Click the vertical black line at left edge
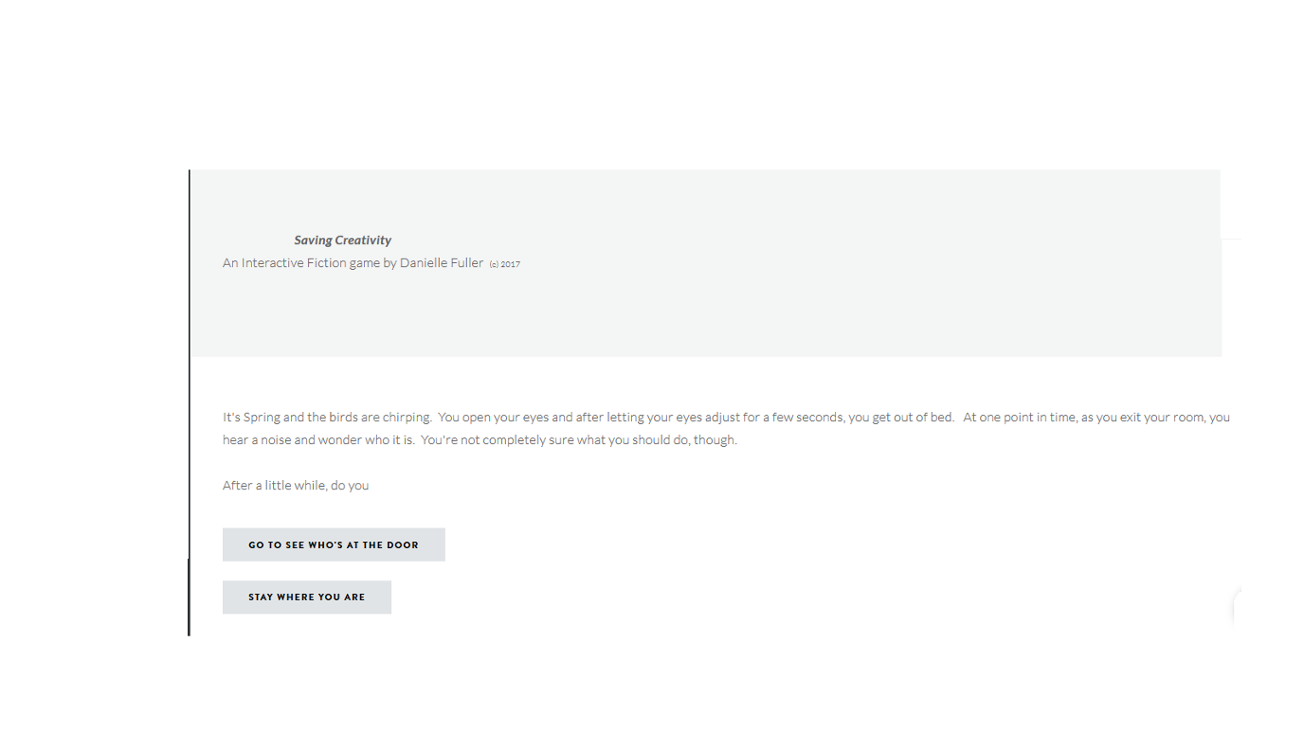This screenshot has height=731, width=1304. (x=189, y=400)
